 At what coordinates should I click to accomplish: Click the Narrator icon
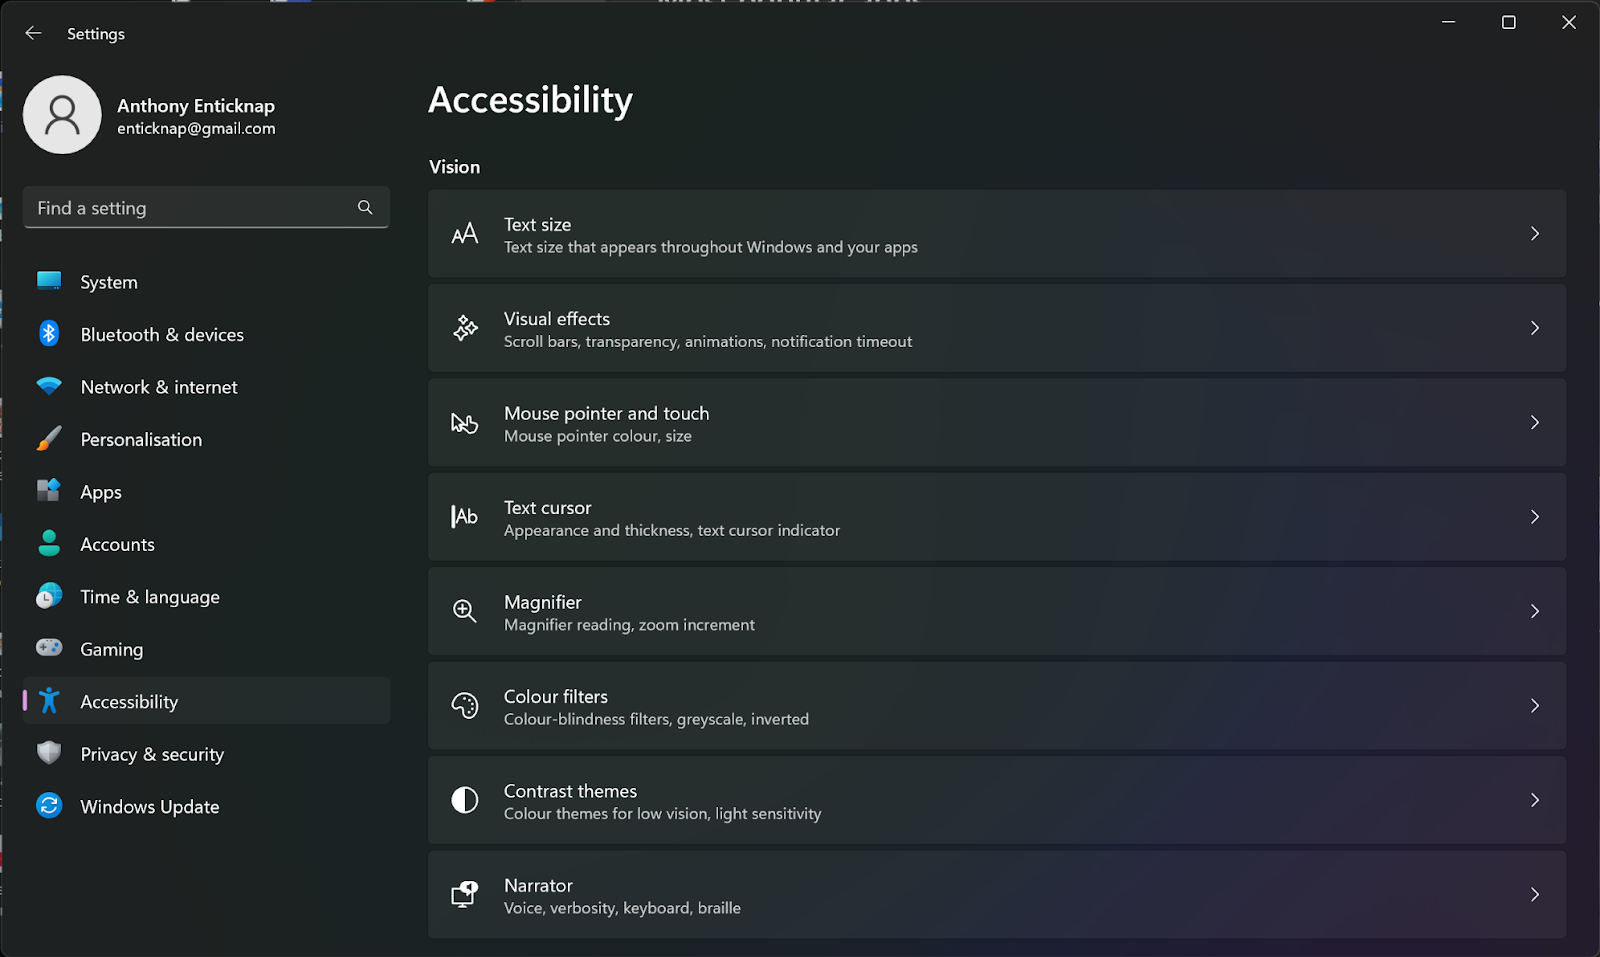coord(465,894)
